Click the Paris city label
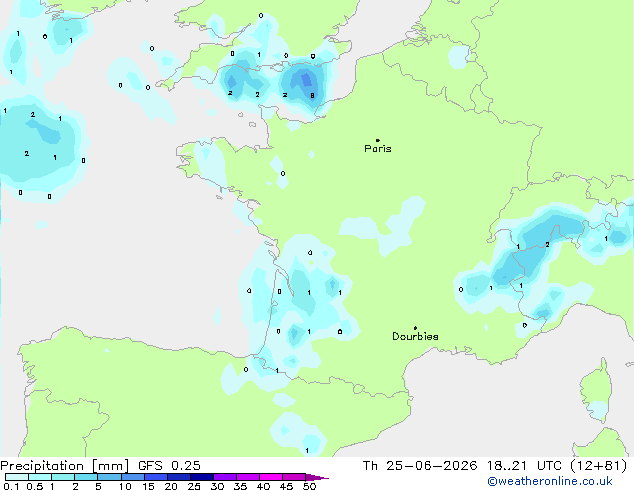The image size is (634, 490). pos(378,148)
